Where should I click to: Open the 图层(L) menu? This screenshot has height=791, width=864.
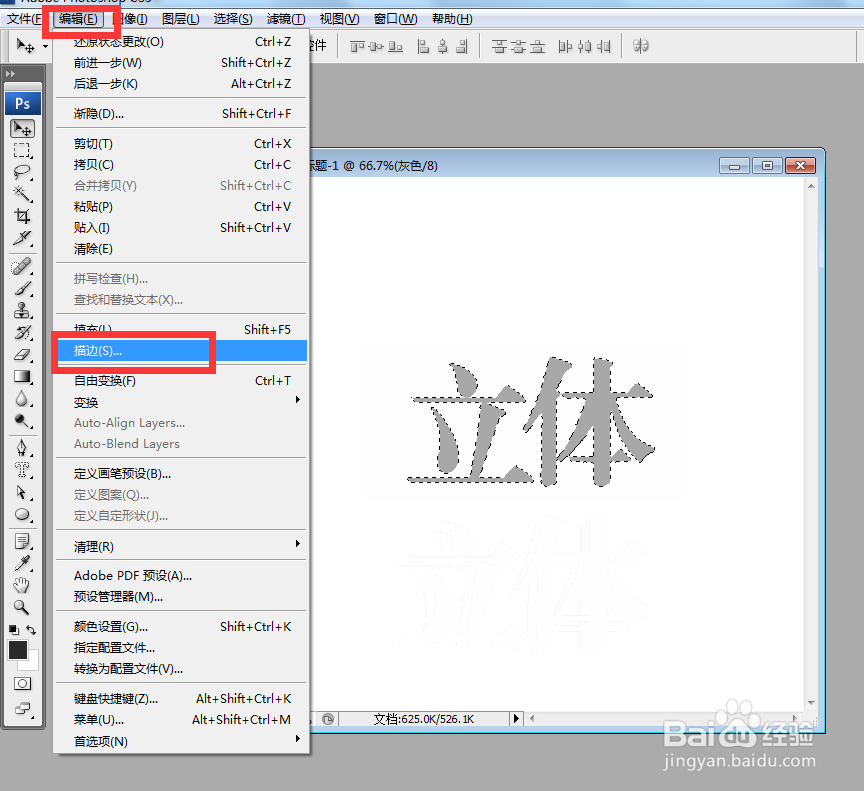[x=181, y=19]
